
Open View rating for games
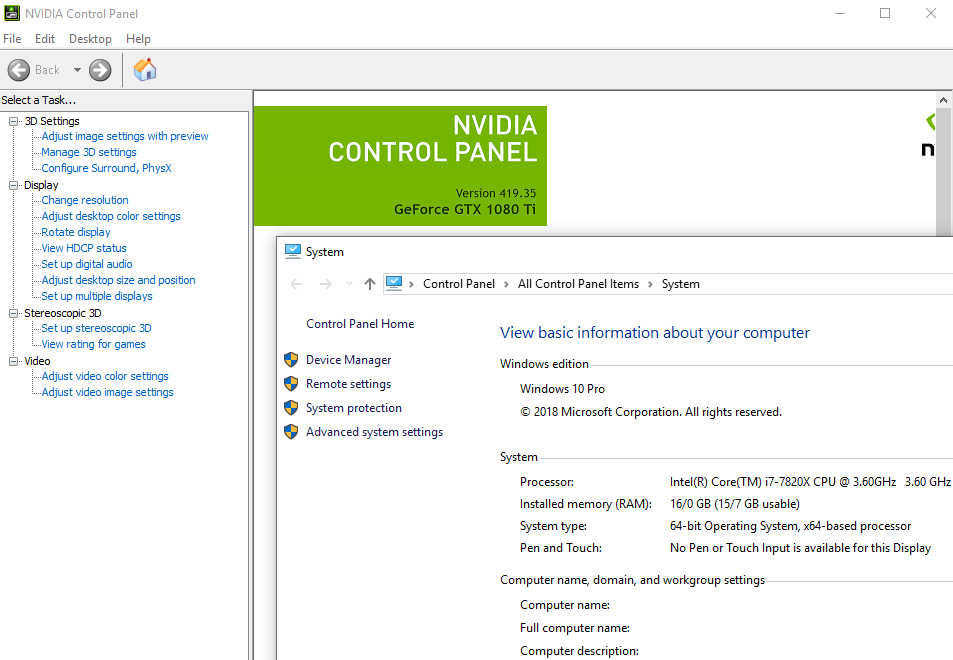click(x=94, y=344)
